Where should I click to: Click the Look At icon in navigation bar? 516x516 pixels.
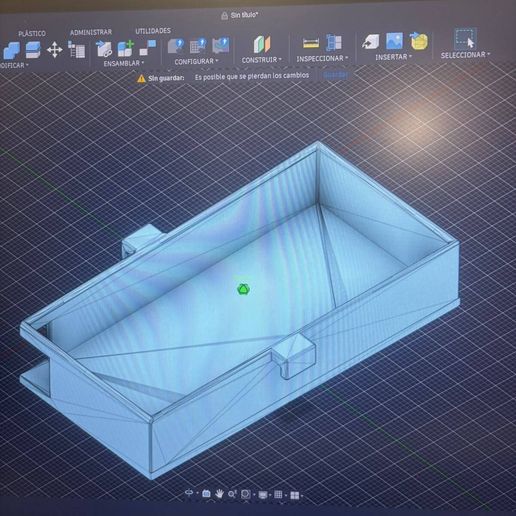(206, 493)
